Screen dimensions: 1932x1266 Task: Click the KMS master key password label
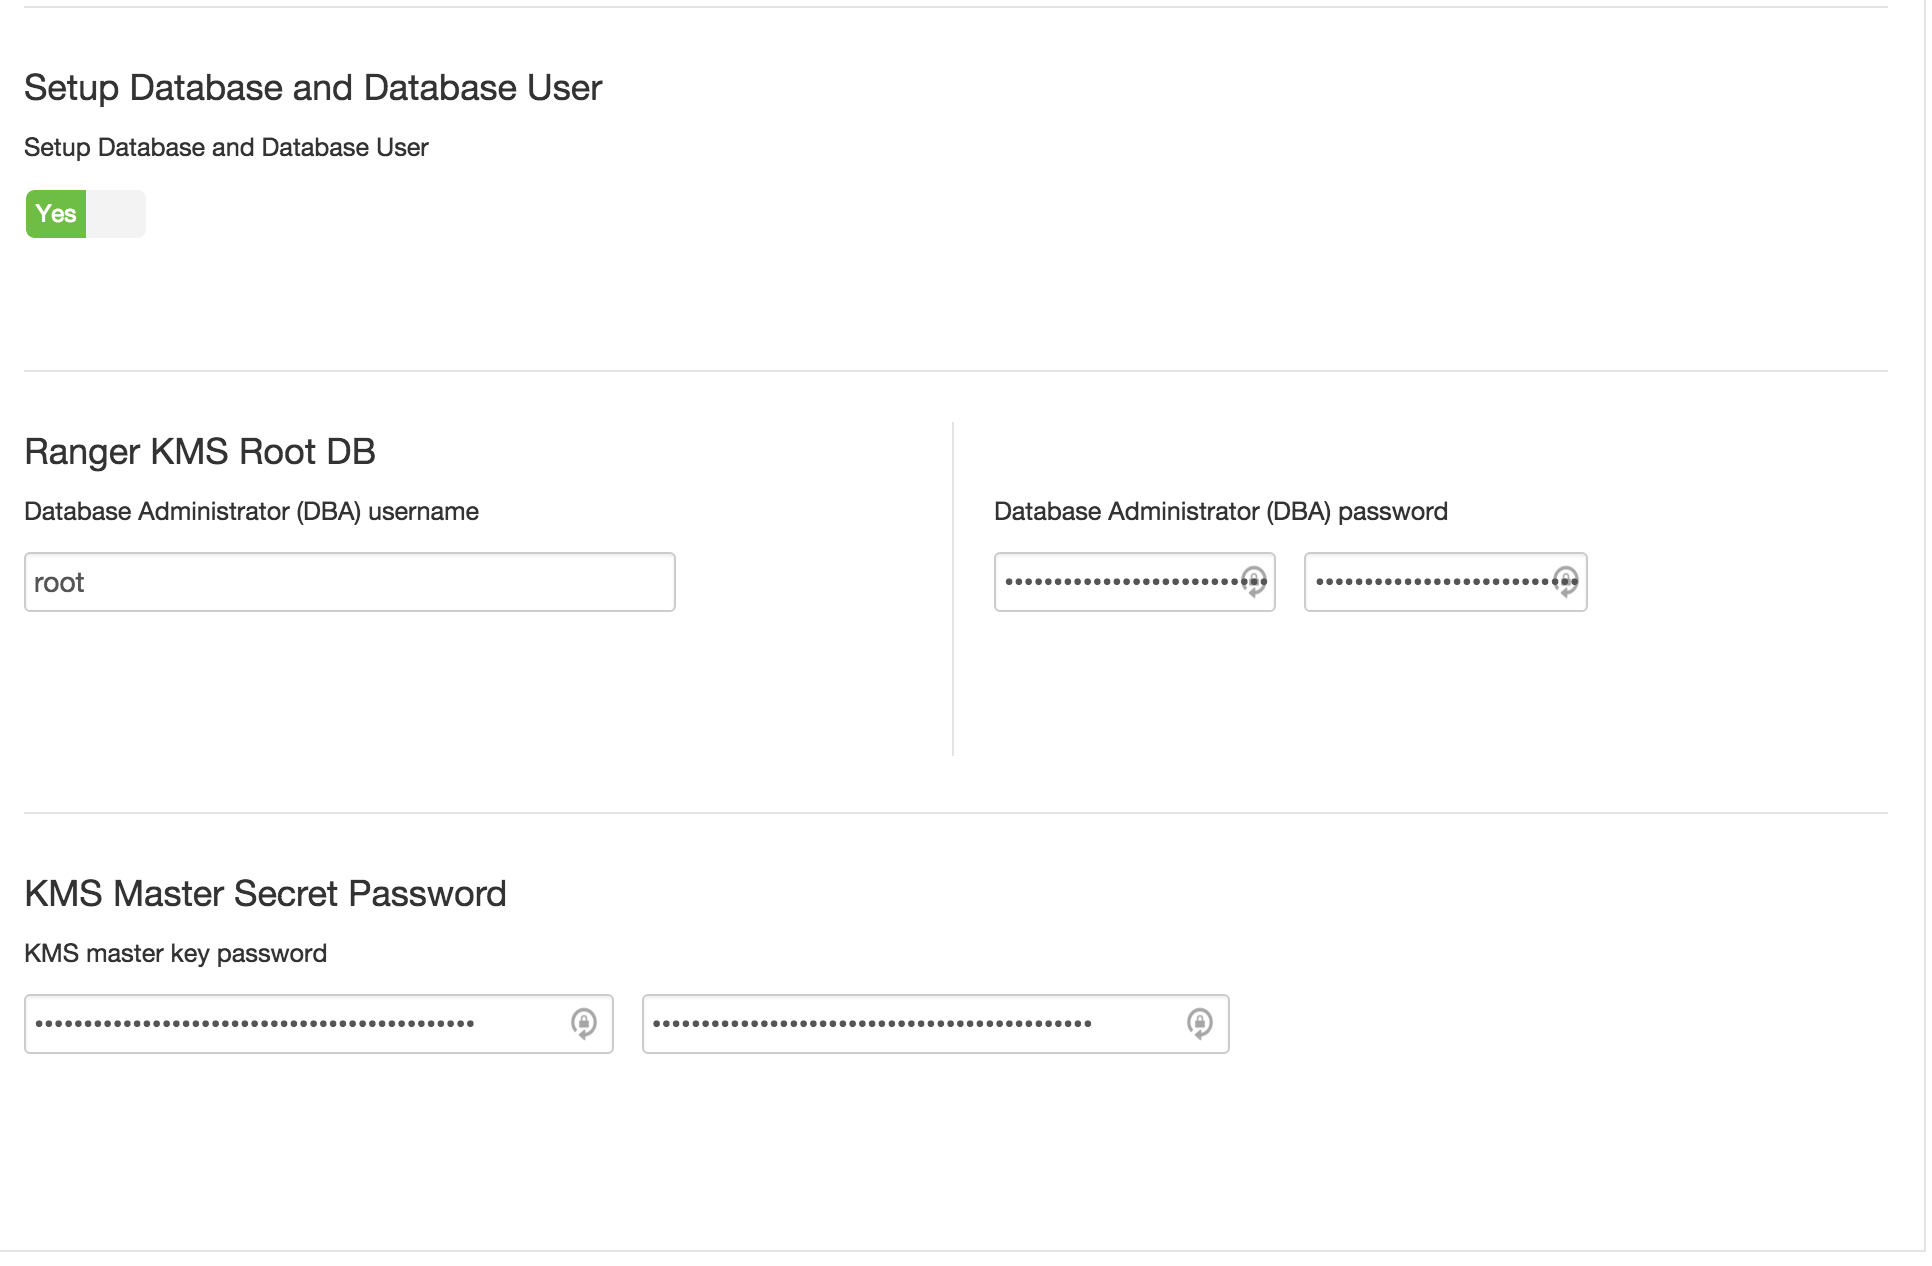tap(175, 953)
